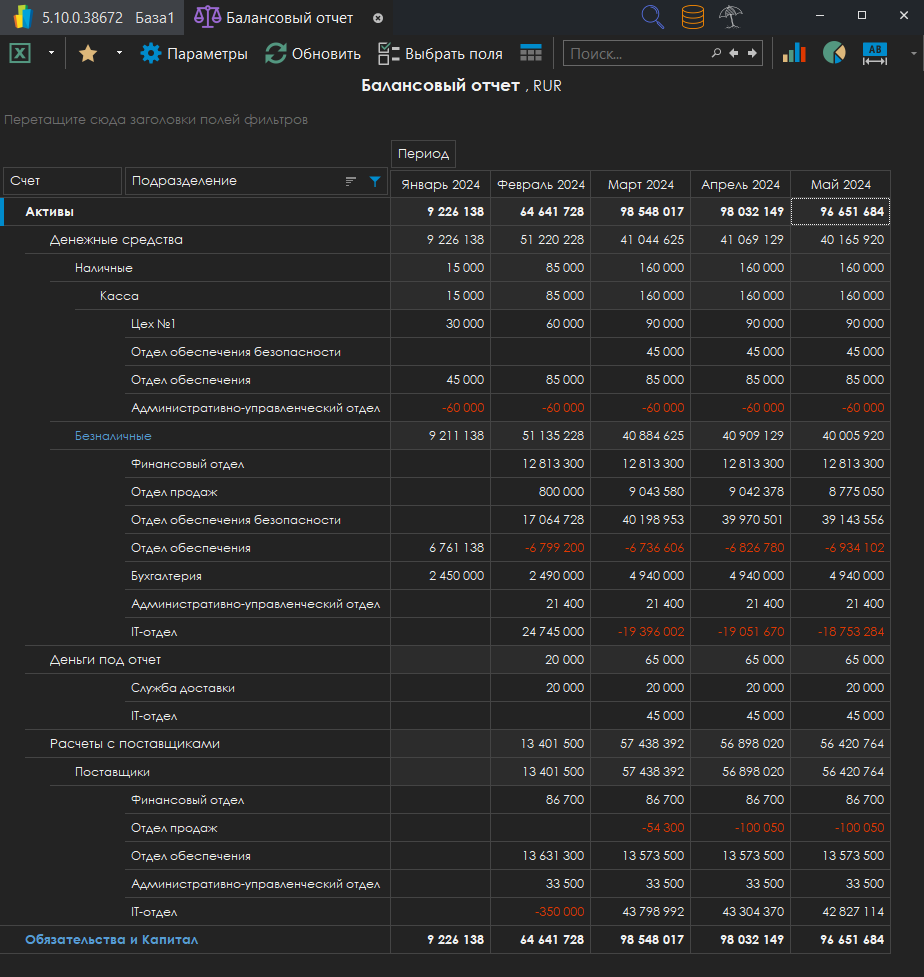Toggle filter on Подразделение column
Image resolution: width=924 pixels, height=977 pixels.
coord(375,182)
